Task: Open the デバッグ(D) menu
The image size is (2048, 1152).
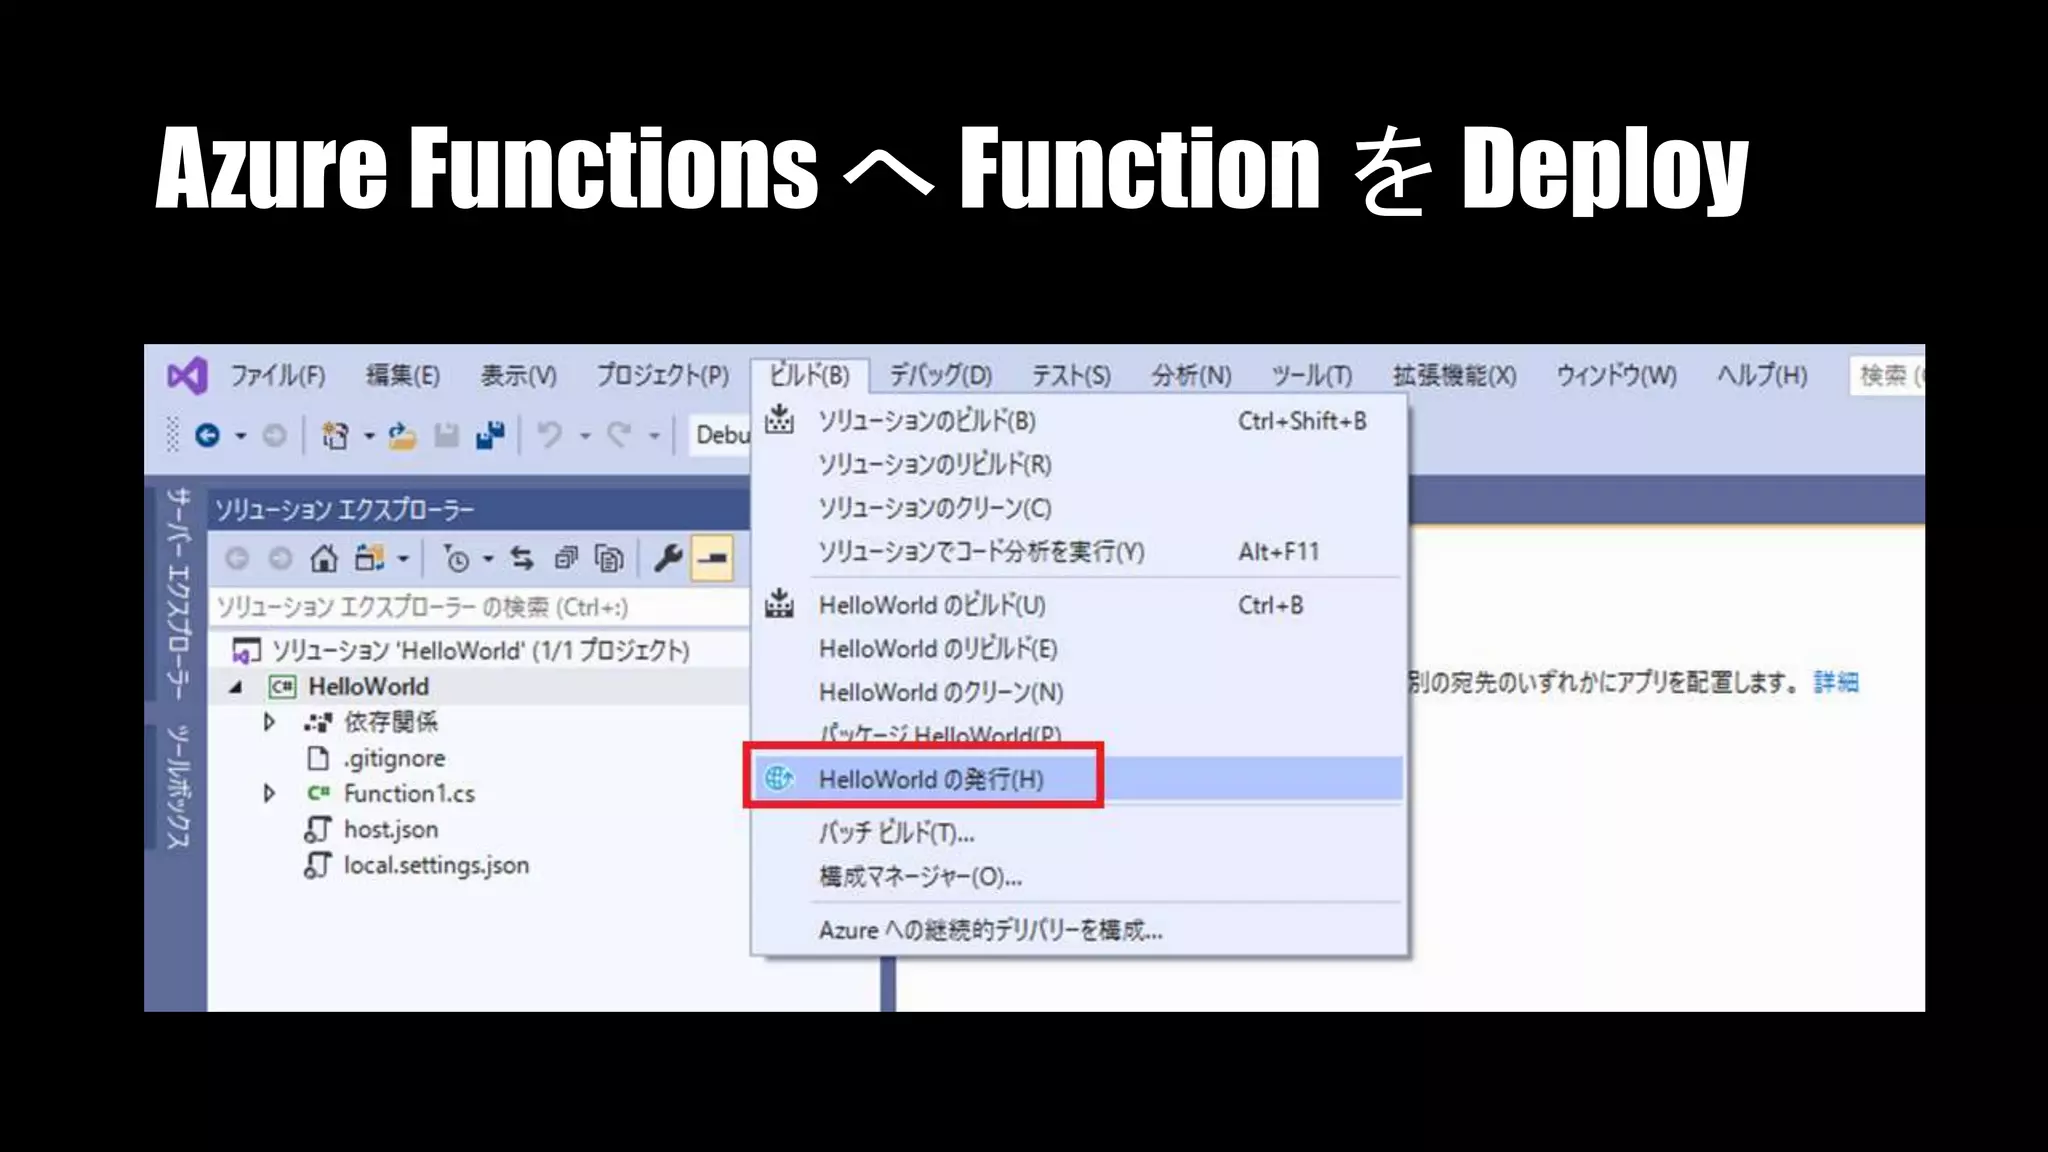Action: click(941, 376)
